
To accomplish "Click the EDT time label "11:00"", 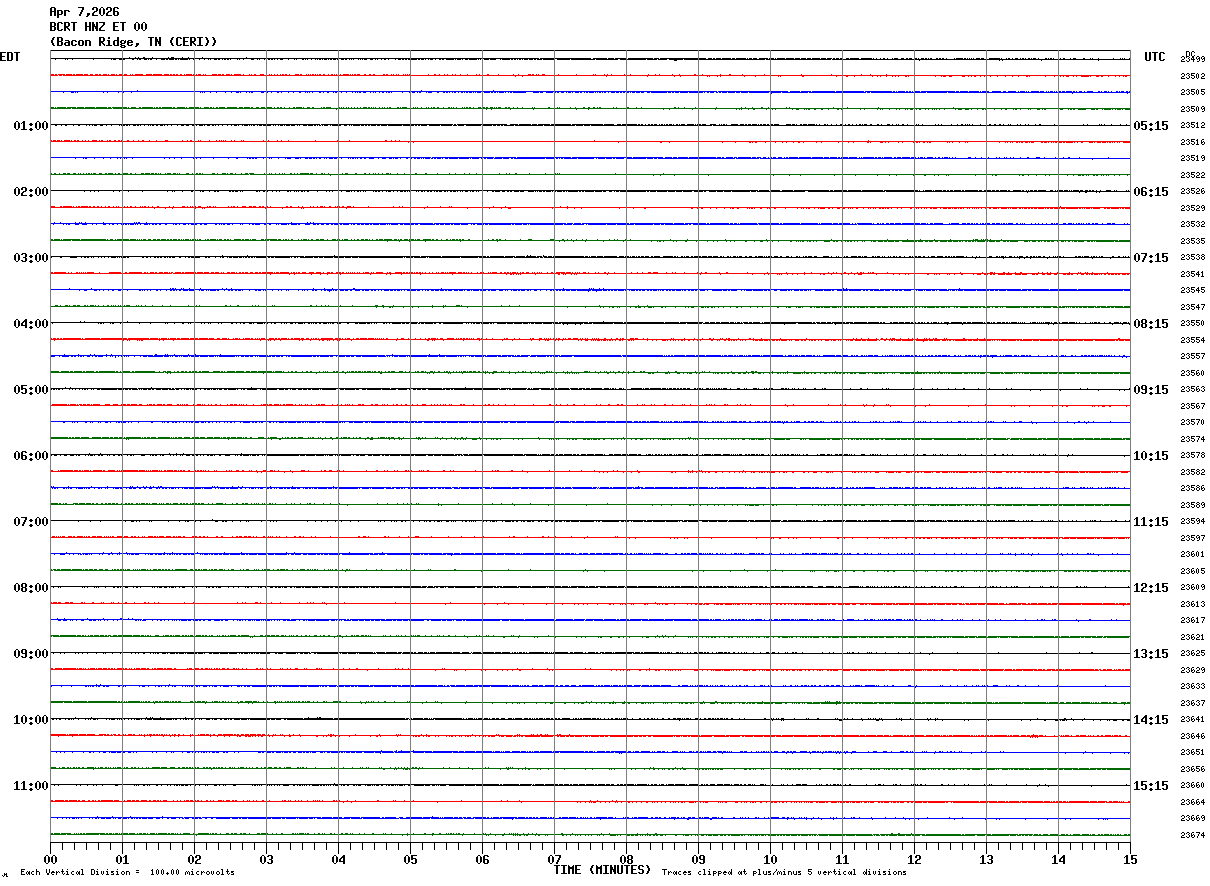I will [x=31, y=786].
